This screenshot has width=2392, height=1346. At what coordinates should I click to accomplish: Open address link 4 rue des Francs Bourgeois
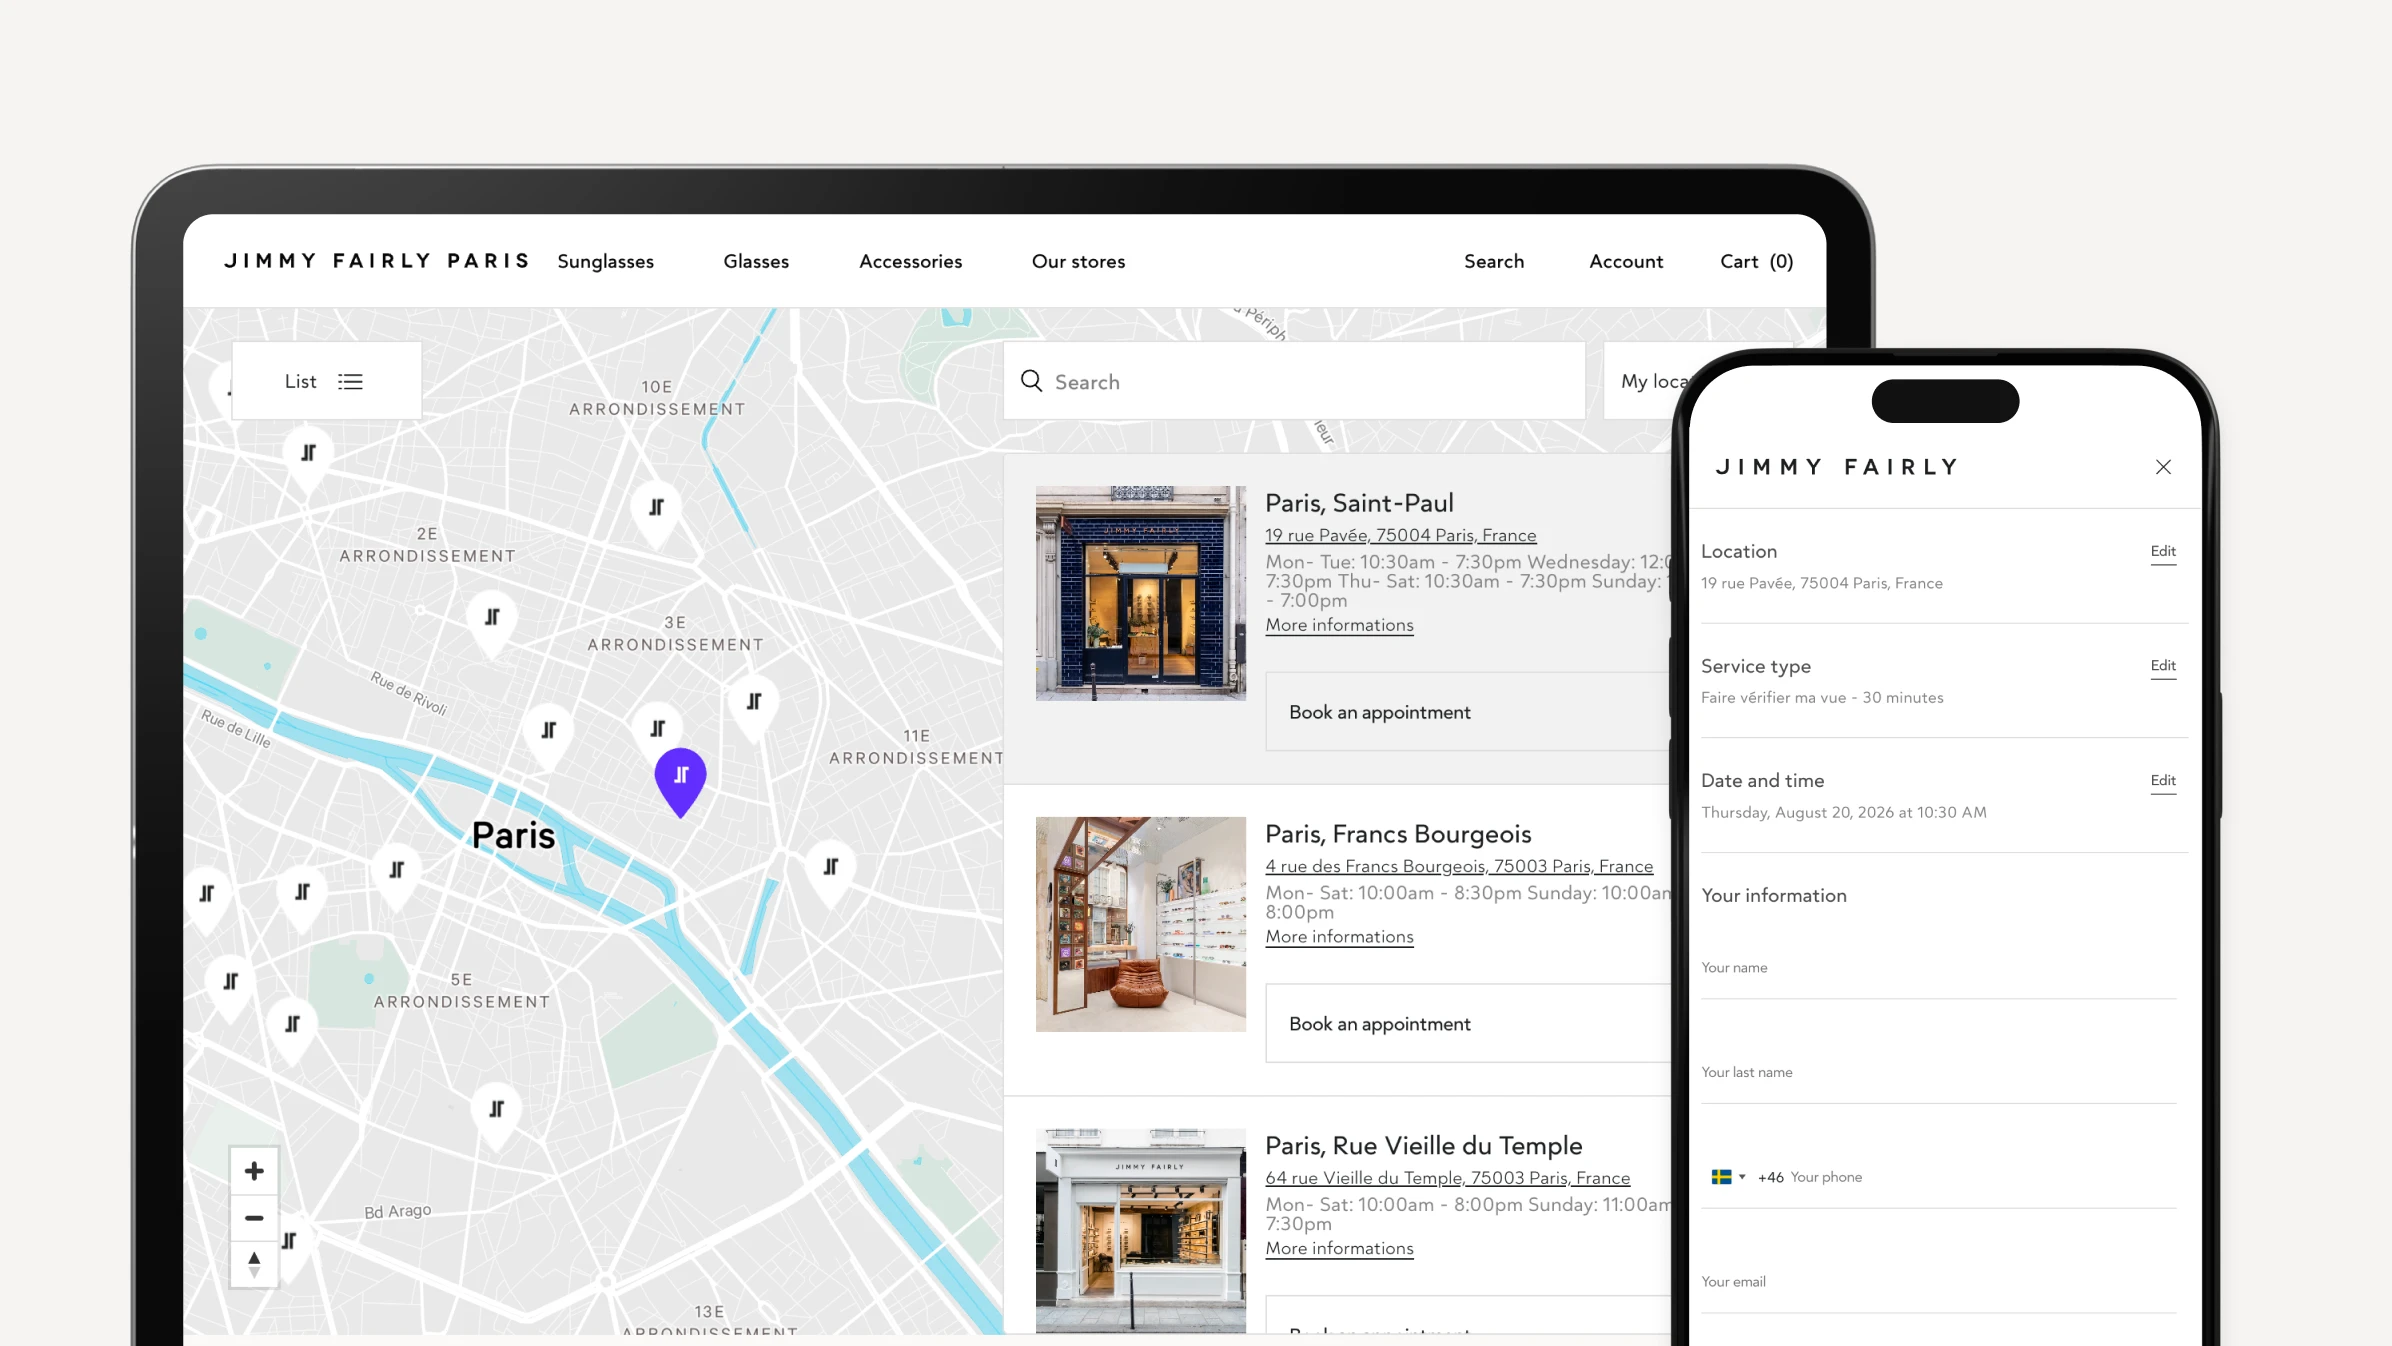coord(1459,867)
